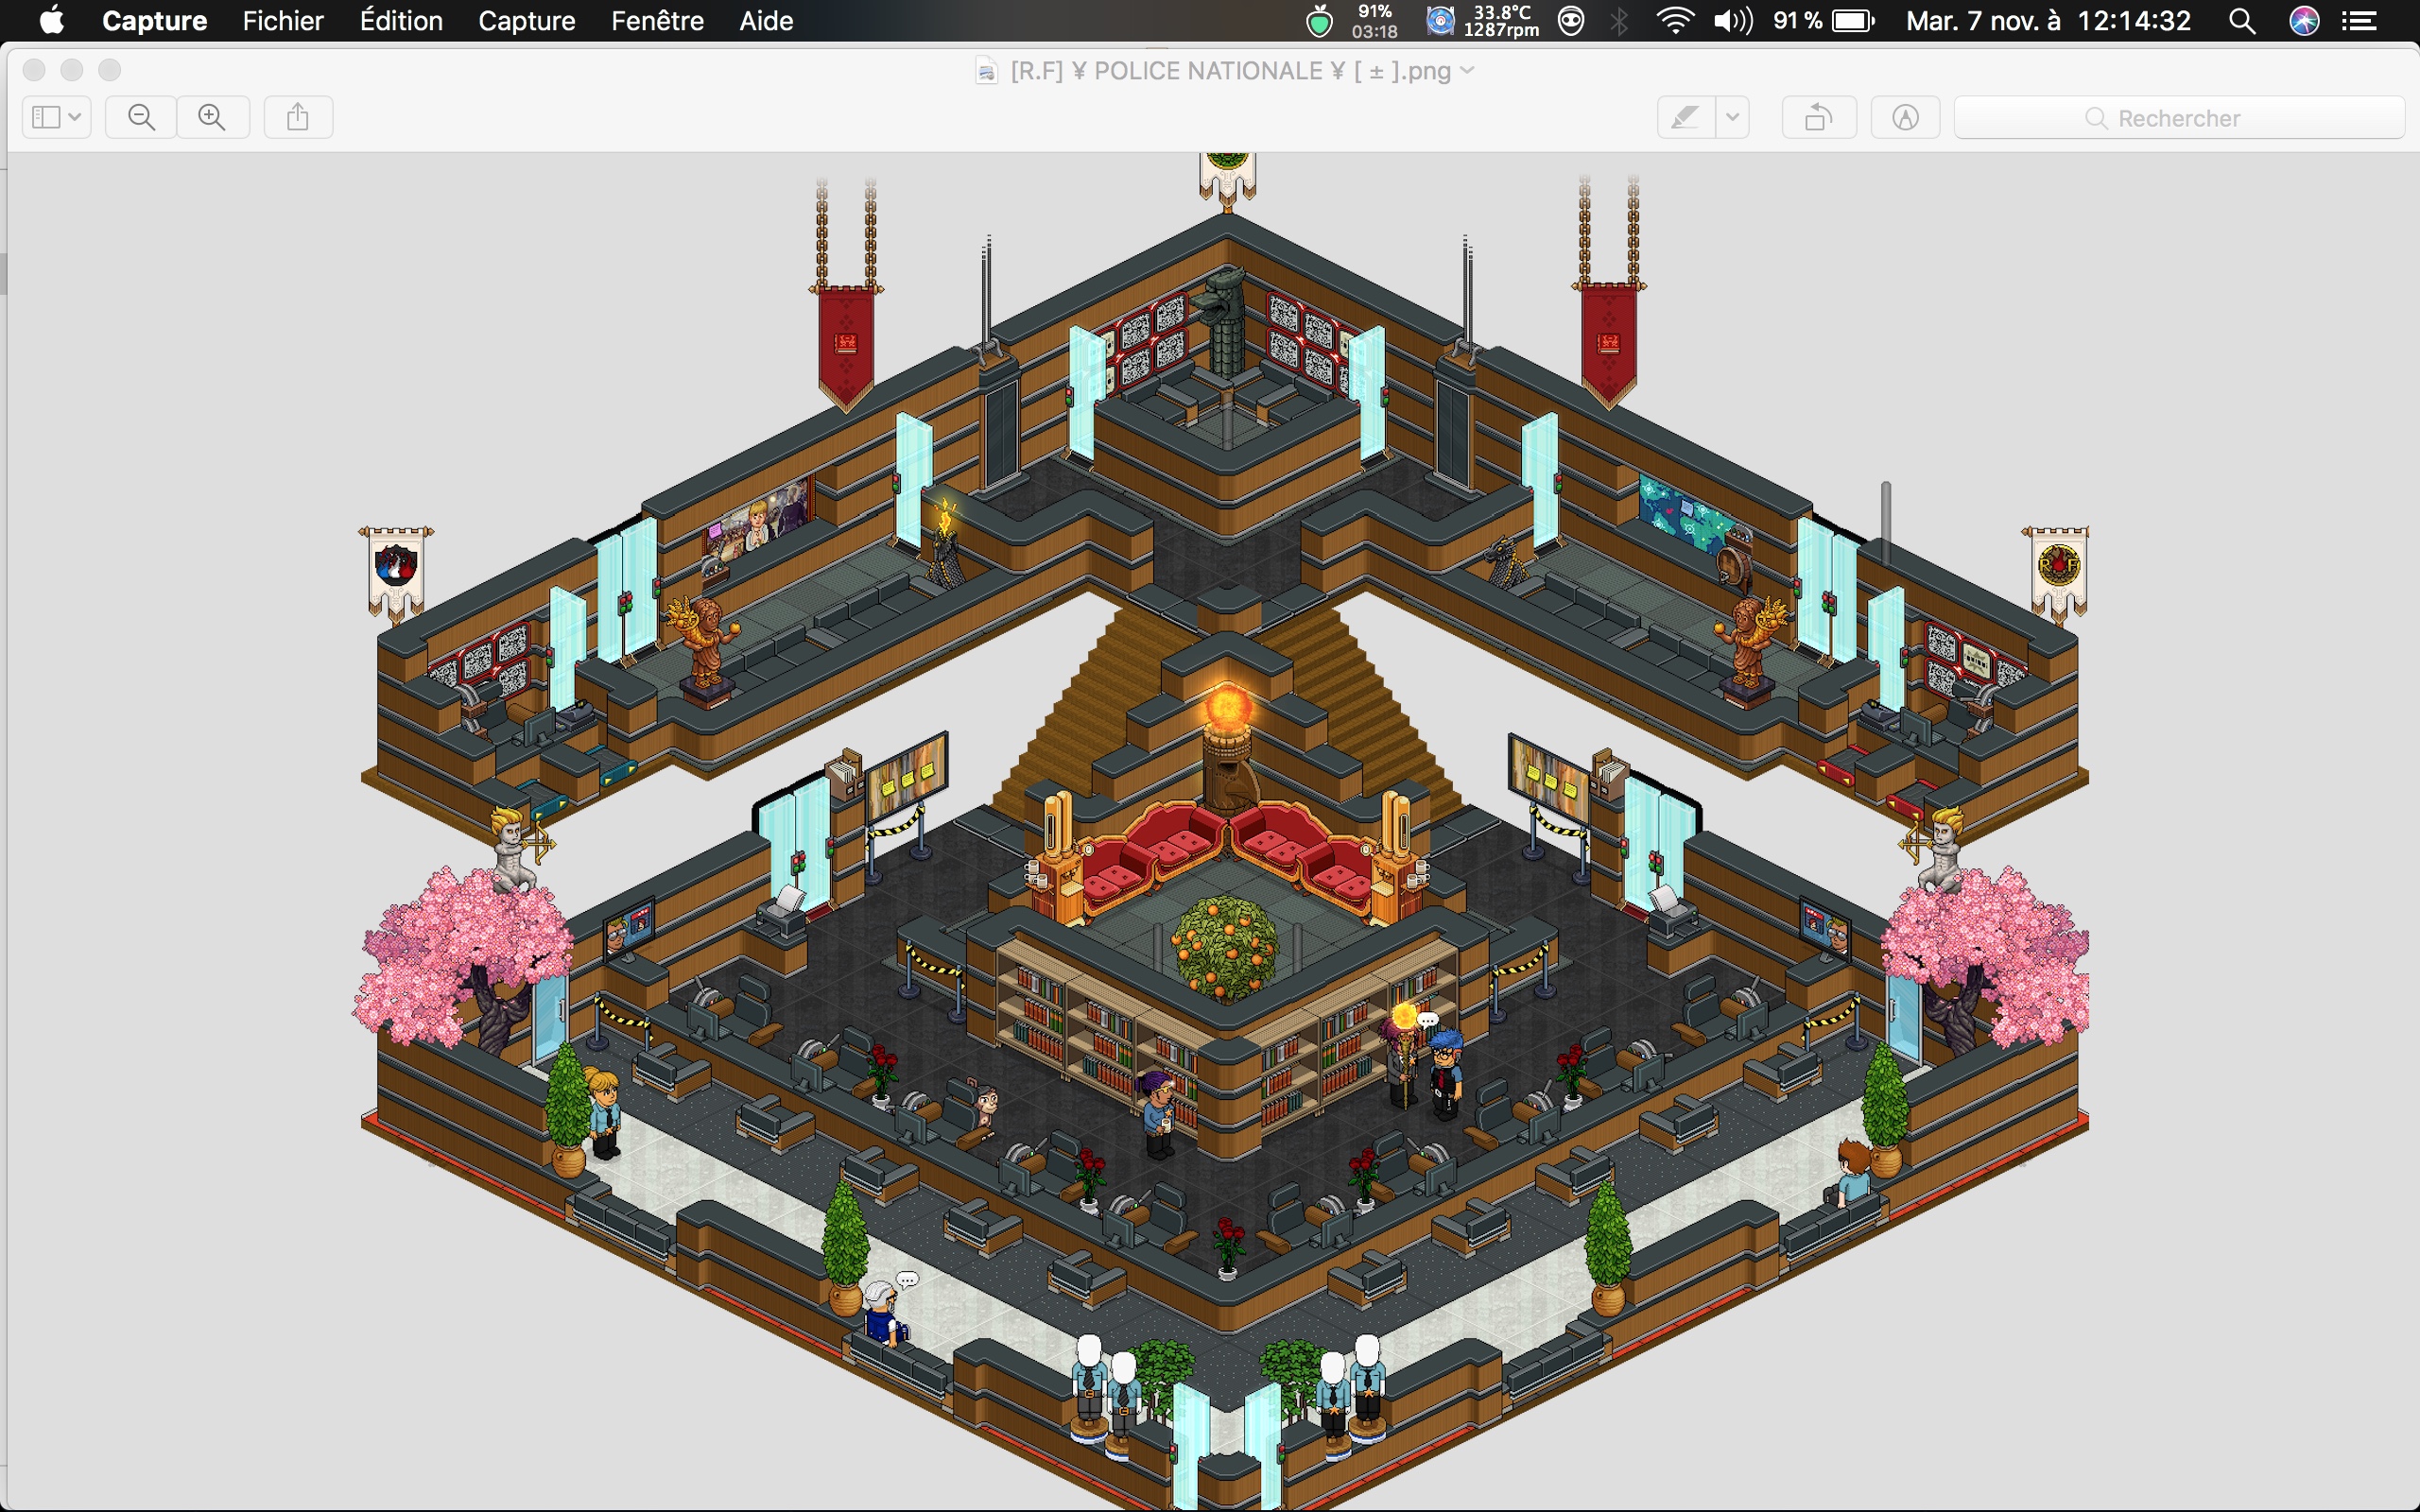This screenshot has height=1512, width=2420.
Task: Expand the filename dropdown arrow in title bar
Action: (1474, 72)
